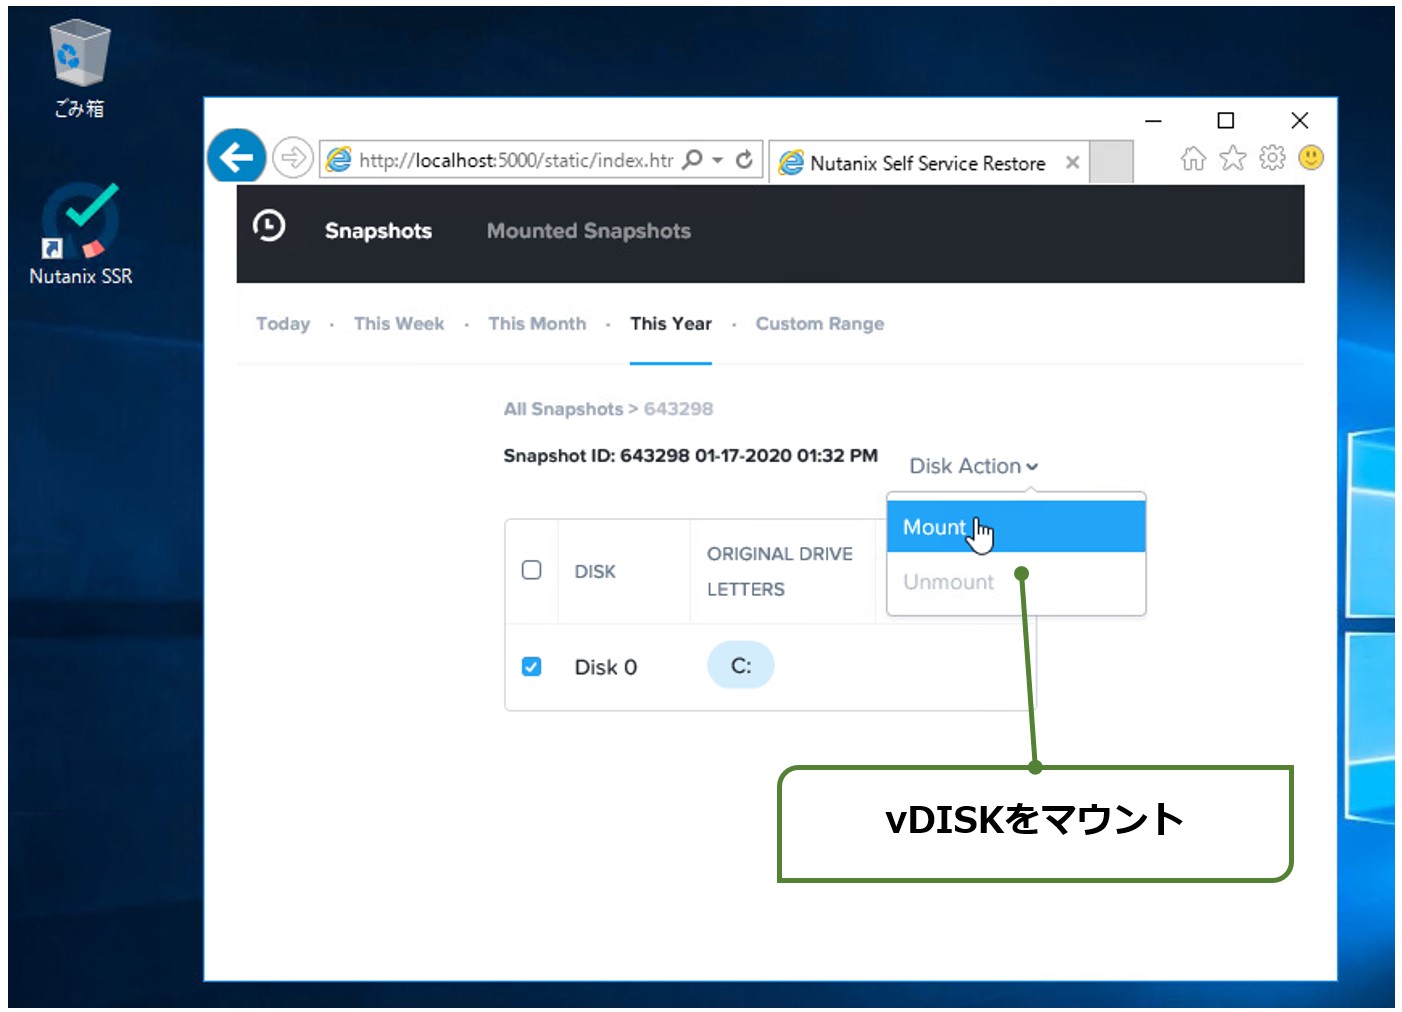Screen dimensions: 1402x1012
Task: Close the Internet Explorer window
Action: pos(1300,120)
